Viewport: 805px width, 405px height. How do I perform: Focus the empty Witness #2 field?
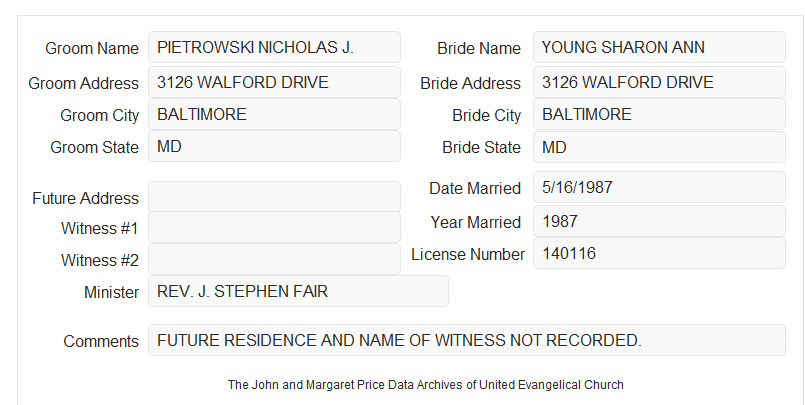(274, 259)
